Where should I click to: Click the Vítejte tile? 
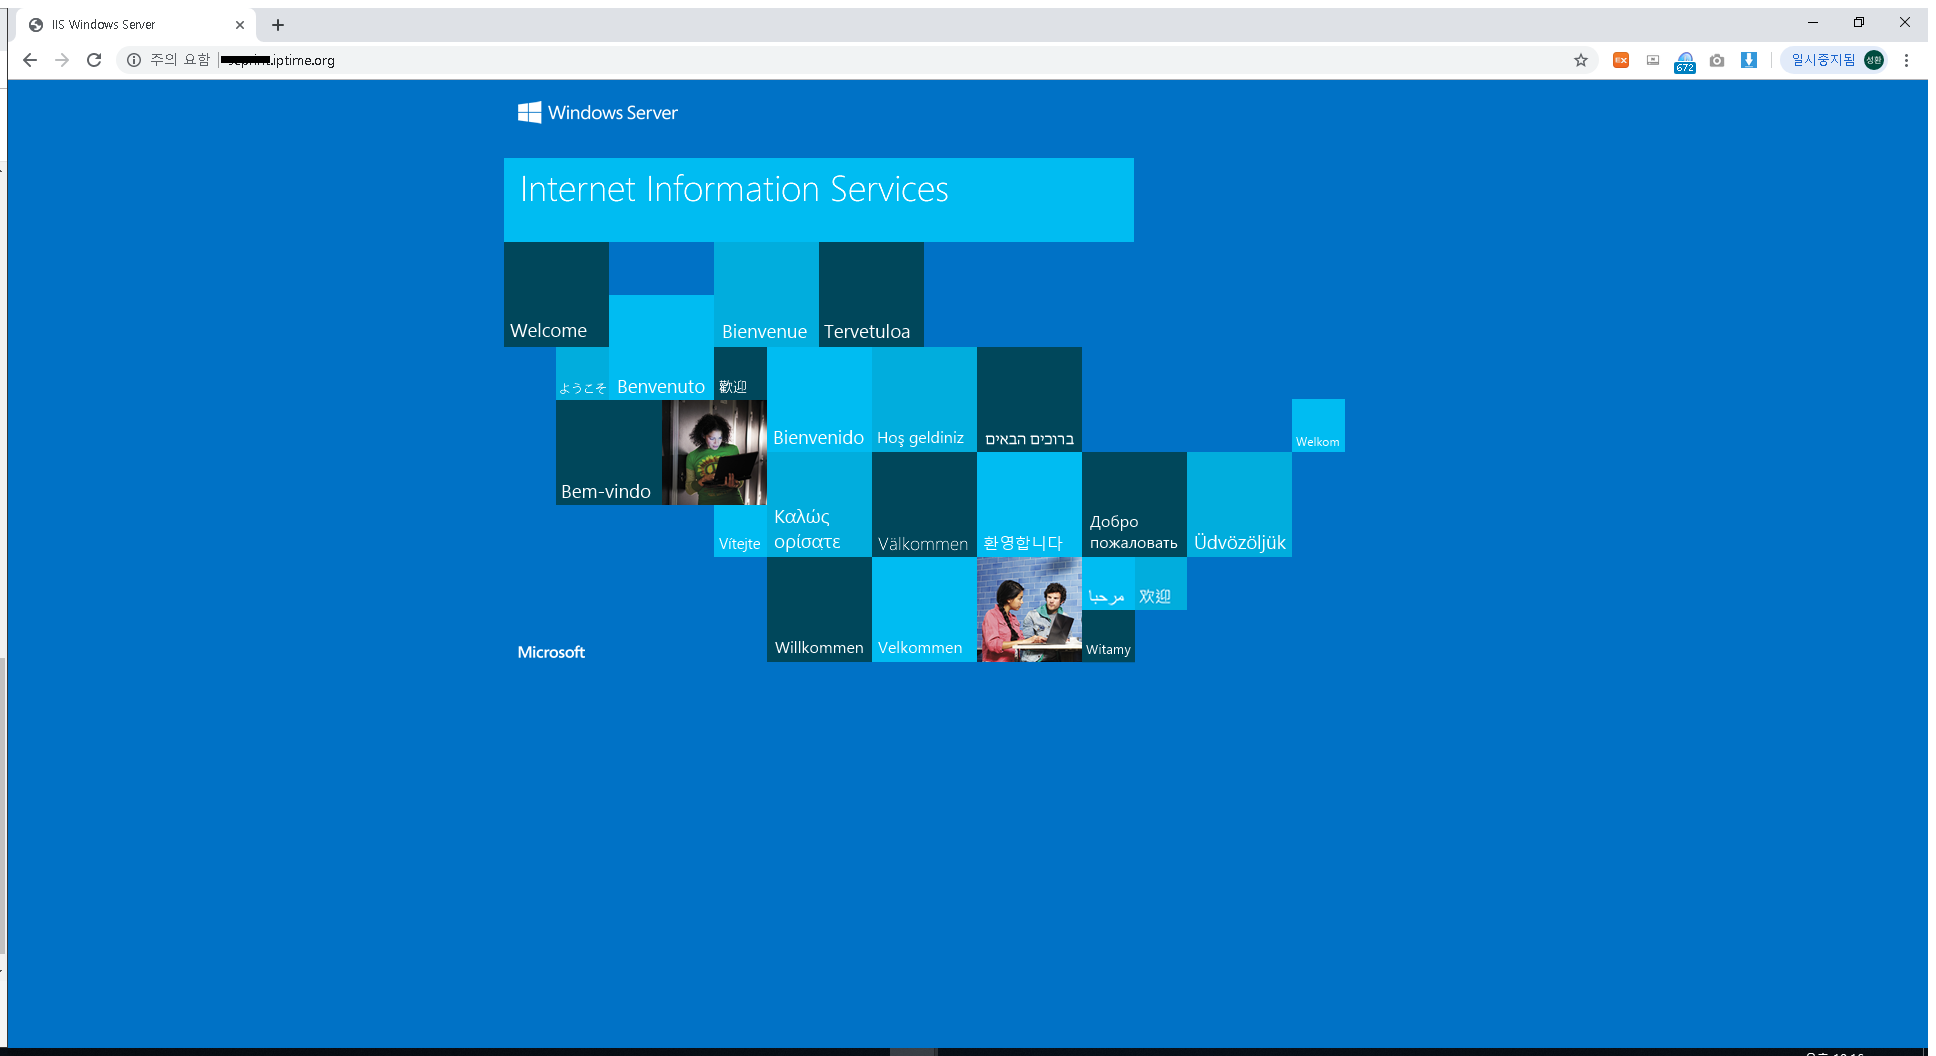click(x=740, y=531)
